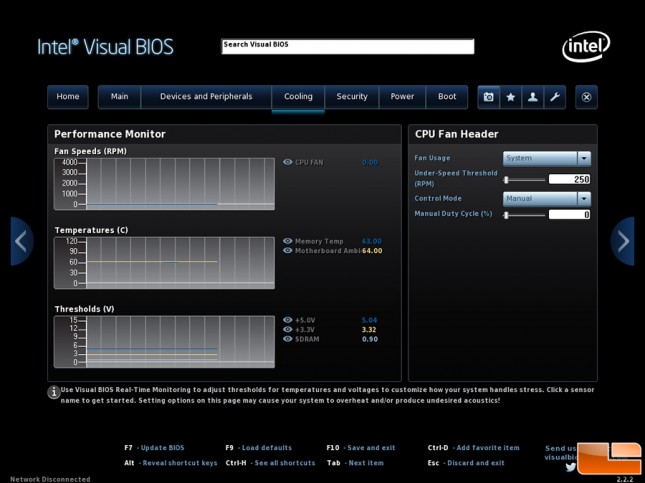
Task: Open the Power tab
Action: coord(402,97)
